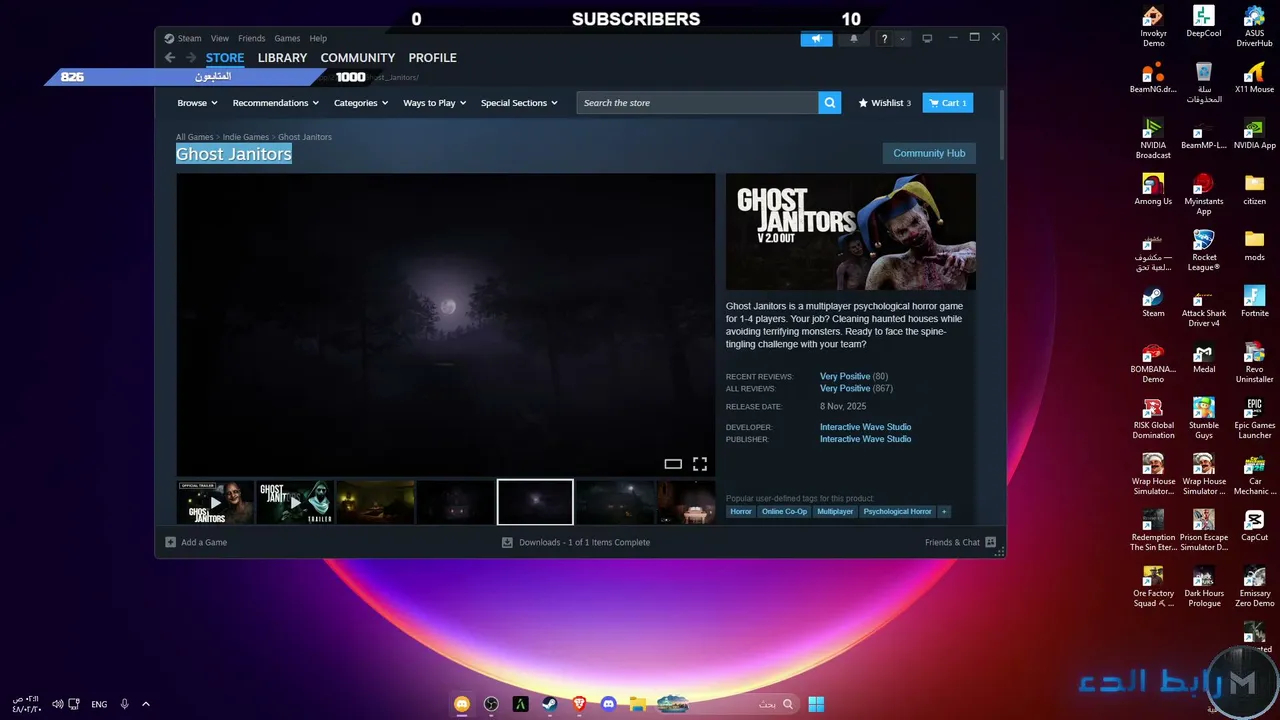Open the Wishlist
1280x720 pixels.
[x=885, y=103]
